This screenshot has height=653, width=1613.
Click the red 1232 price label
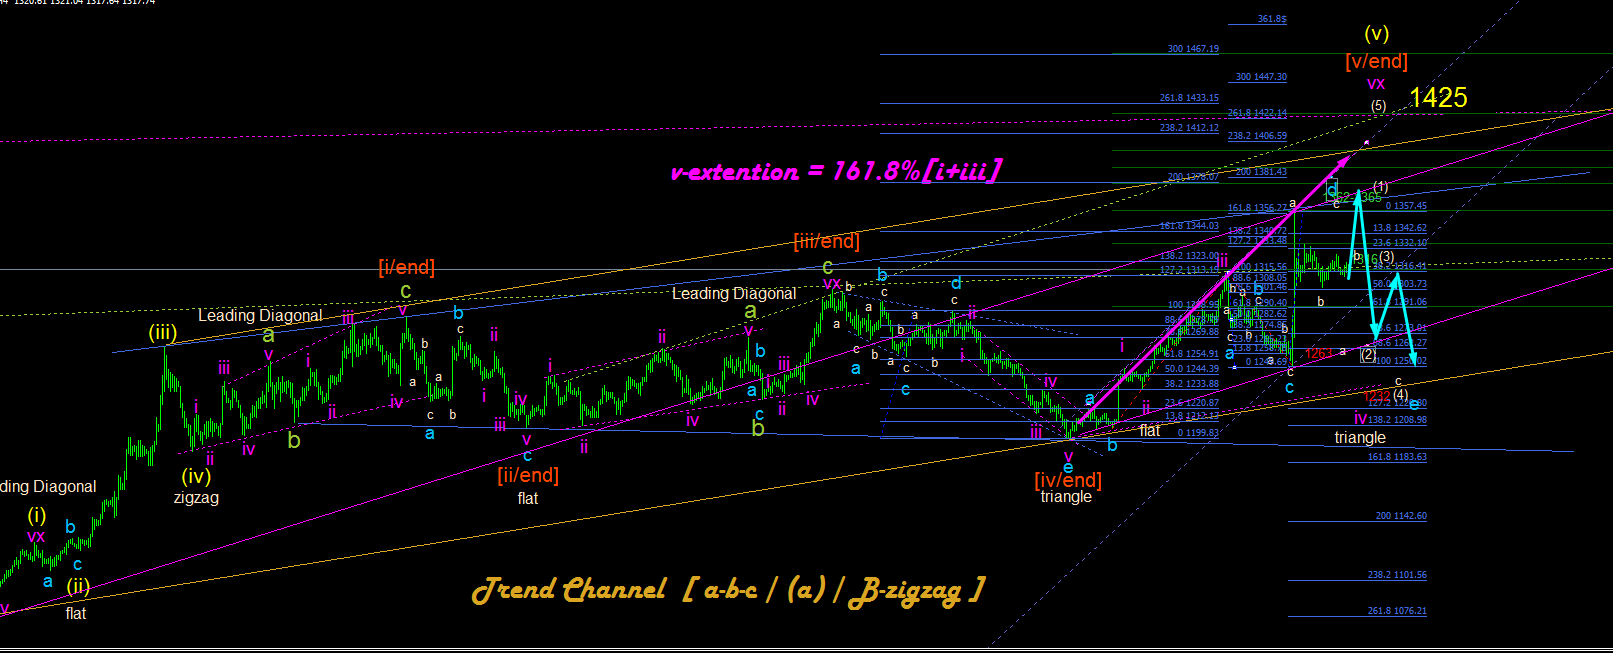pyautogui.click(x=1377, y=398)
